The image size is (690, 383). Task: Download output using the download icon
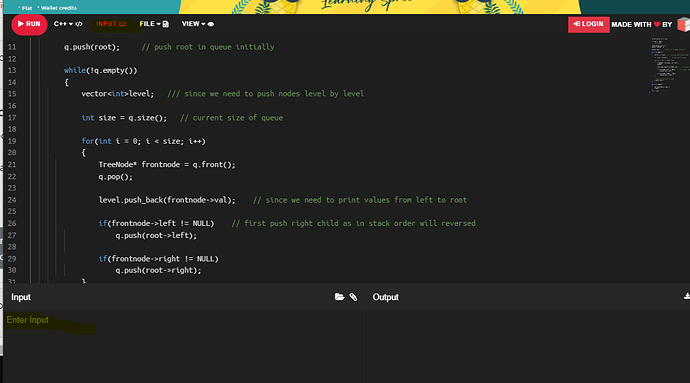(686, 296)
